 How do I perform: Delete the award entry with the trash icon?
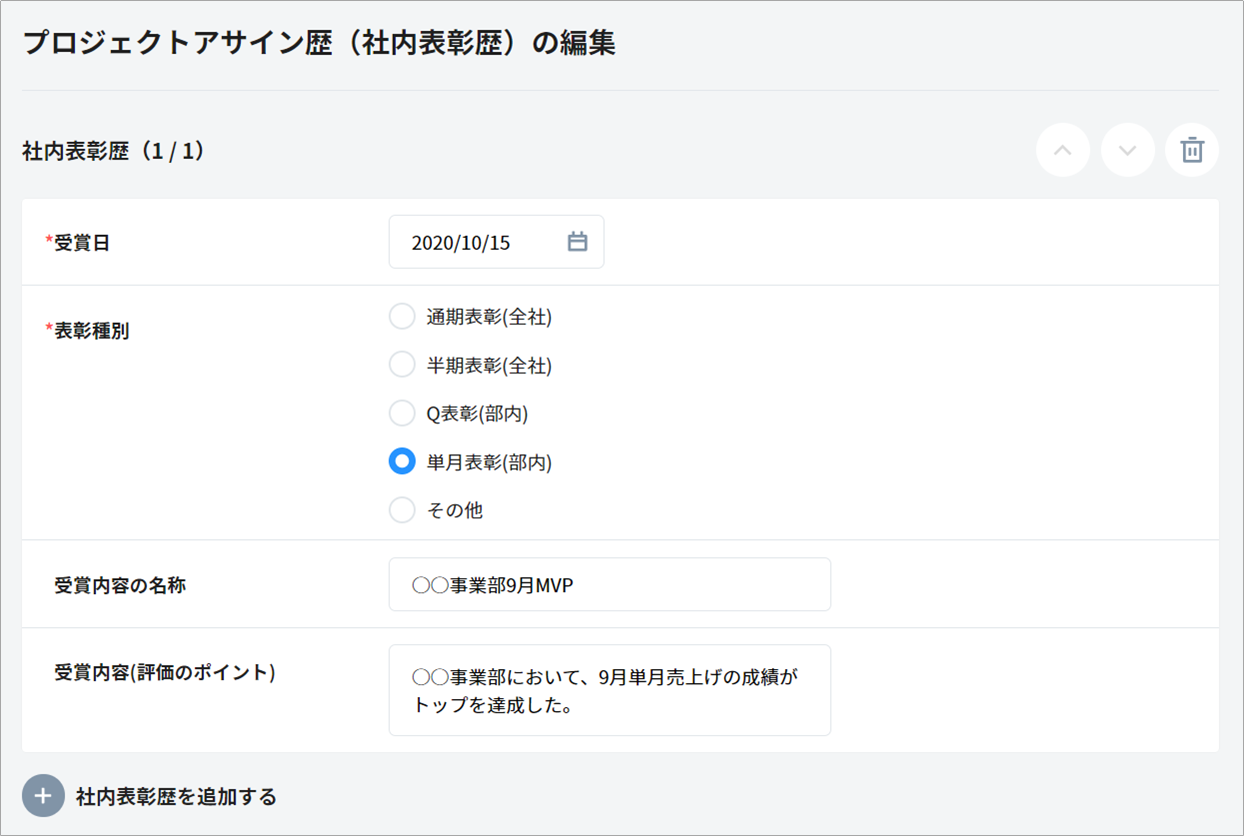click(x=1191, y=151)
